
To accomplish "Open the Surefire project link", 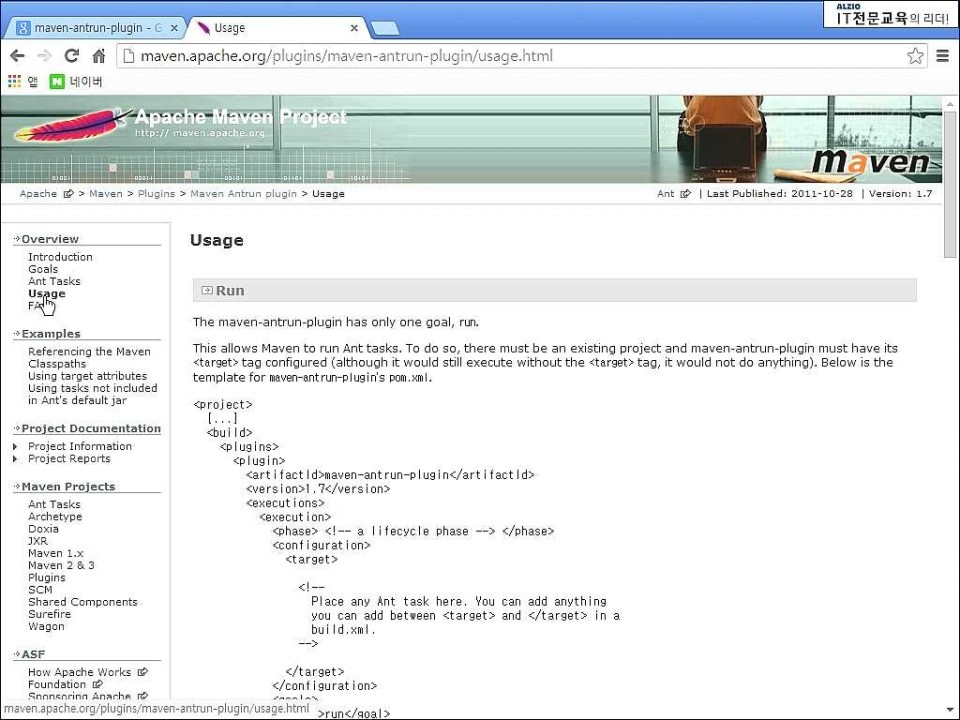I will (x=50, y=614).
